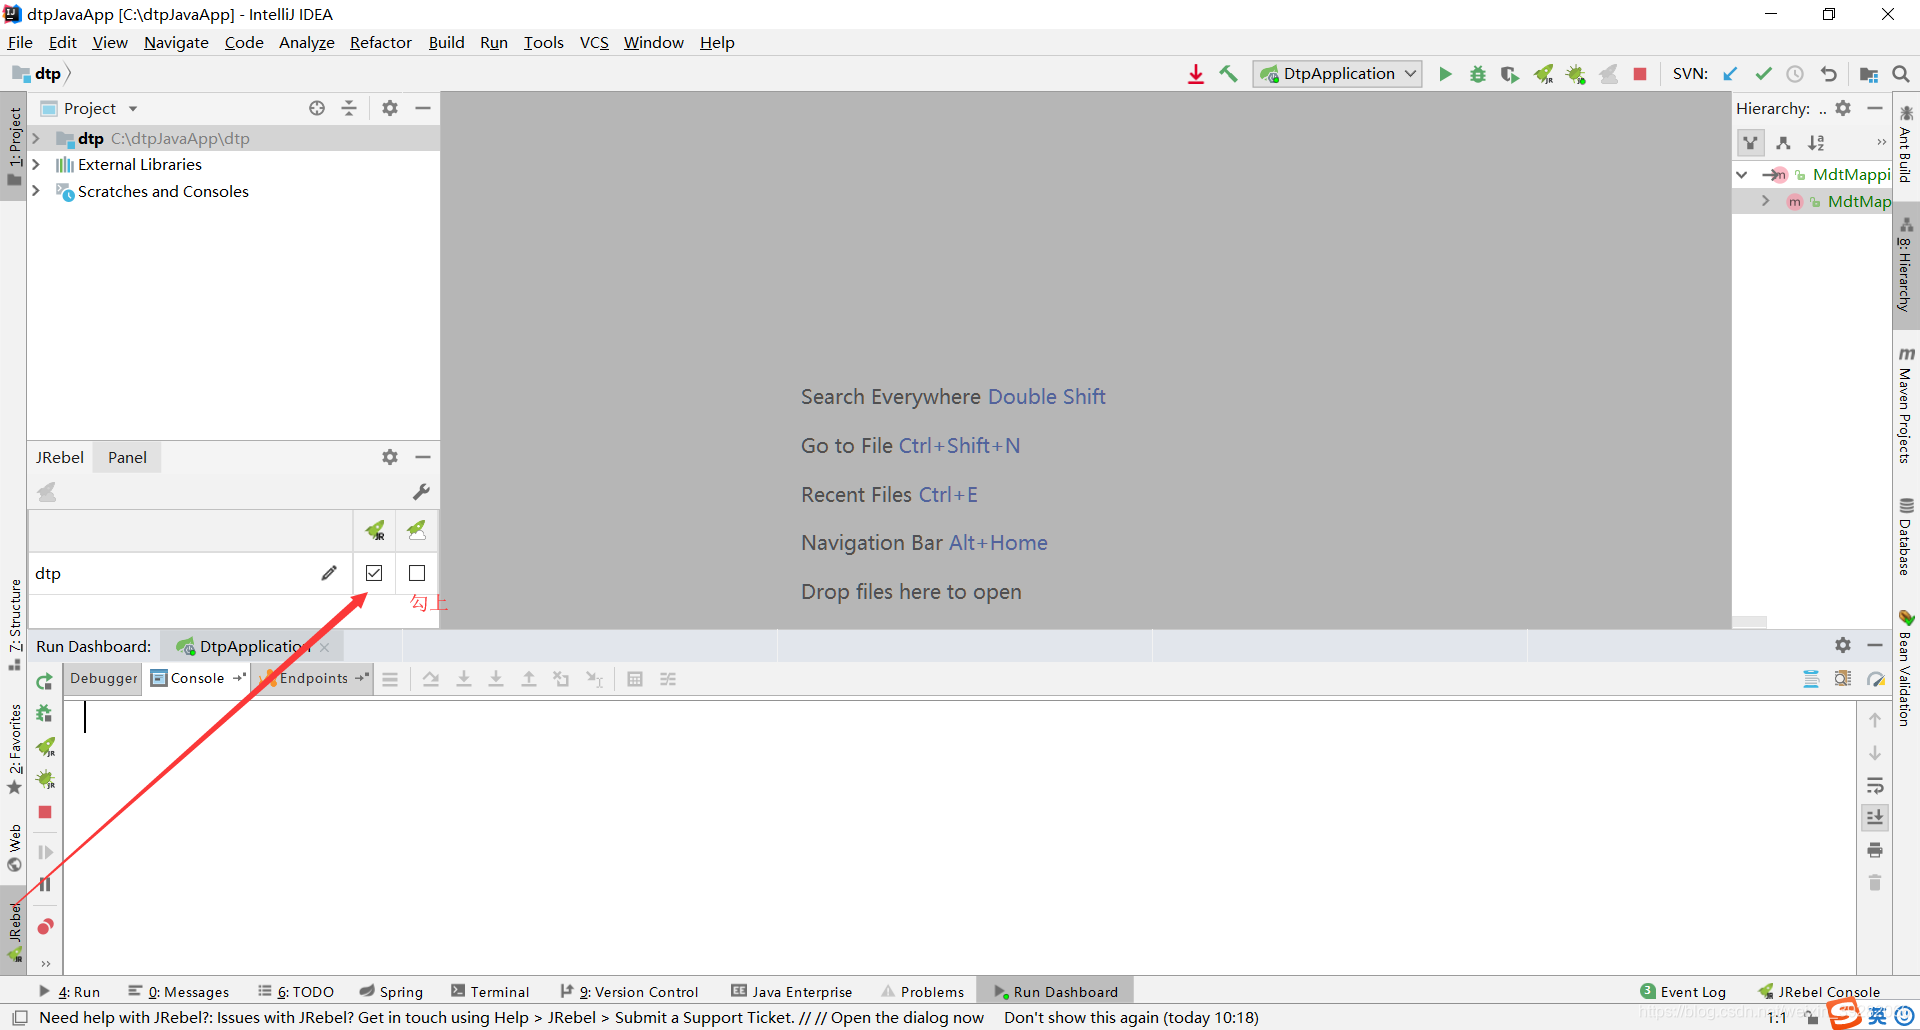Open the Spring tool window
Viewport: 1920px width, 1030px height.
[391, 992]
